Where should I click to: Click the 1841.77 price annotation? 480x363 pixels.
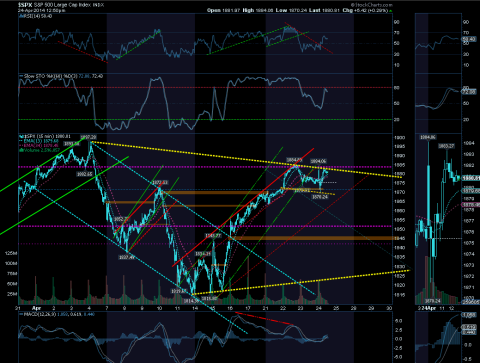213,236
